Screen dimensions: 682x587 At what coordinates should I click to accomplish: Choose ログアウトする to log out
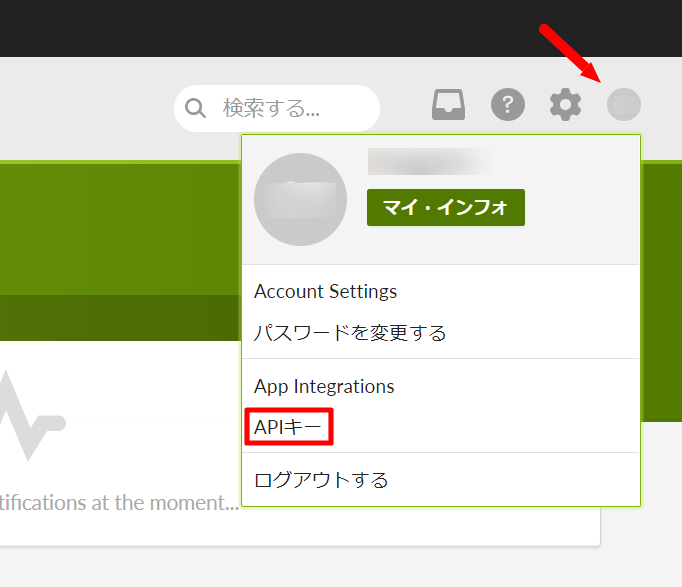tap(321, 480)
